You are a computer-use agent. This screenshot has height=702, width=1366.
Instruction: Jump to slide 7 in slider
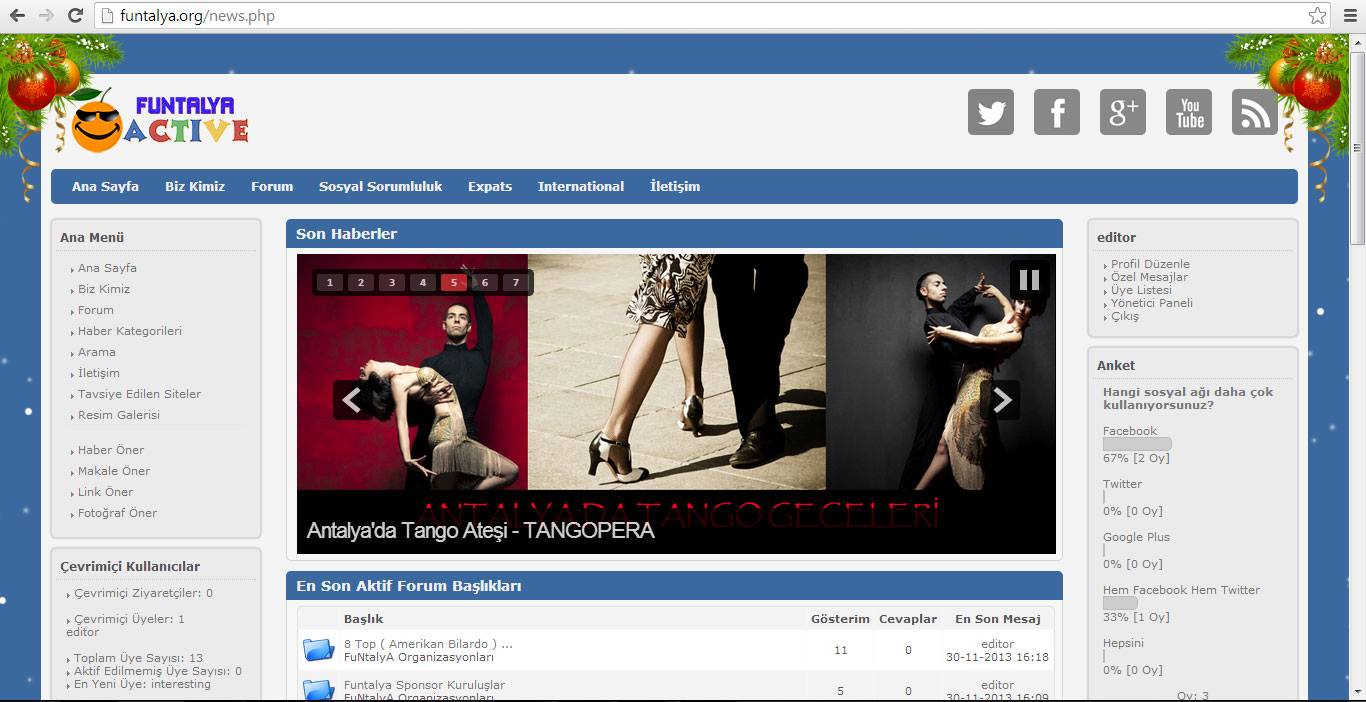click(x=516, y=283)
